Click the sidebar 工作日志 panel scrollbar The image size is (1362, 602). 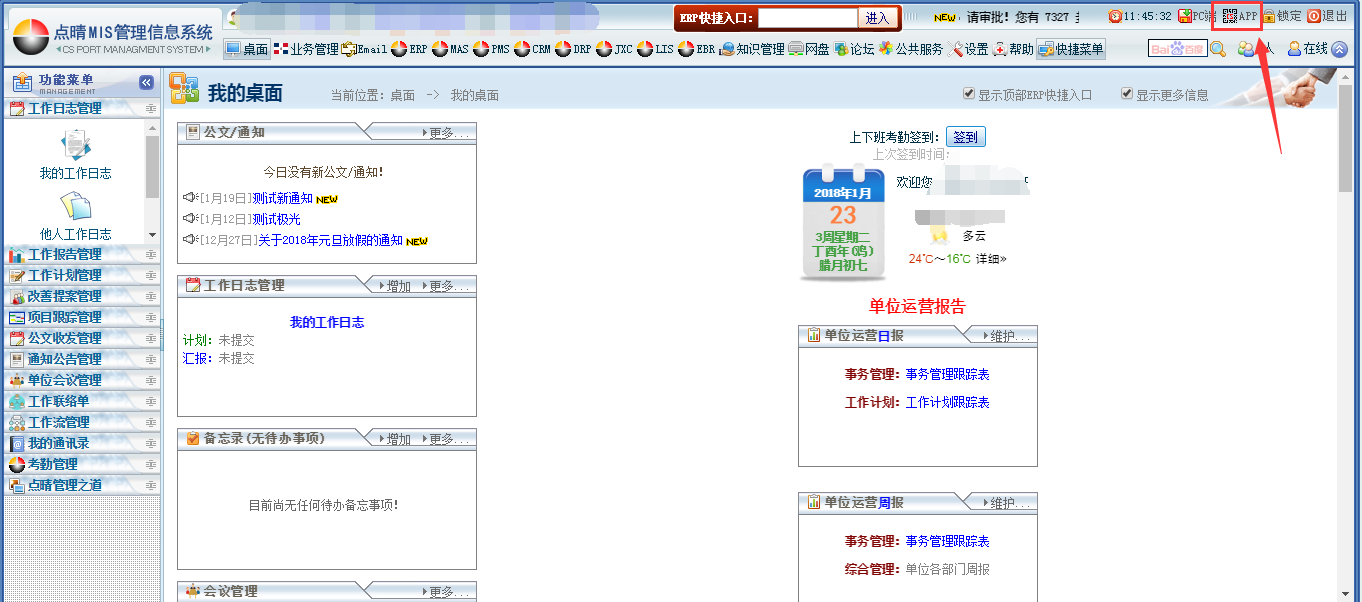click(x=152, y=170)
